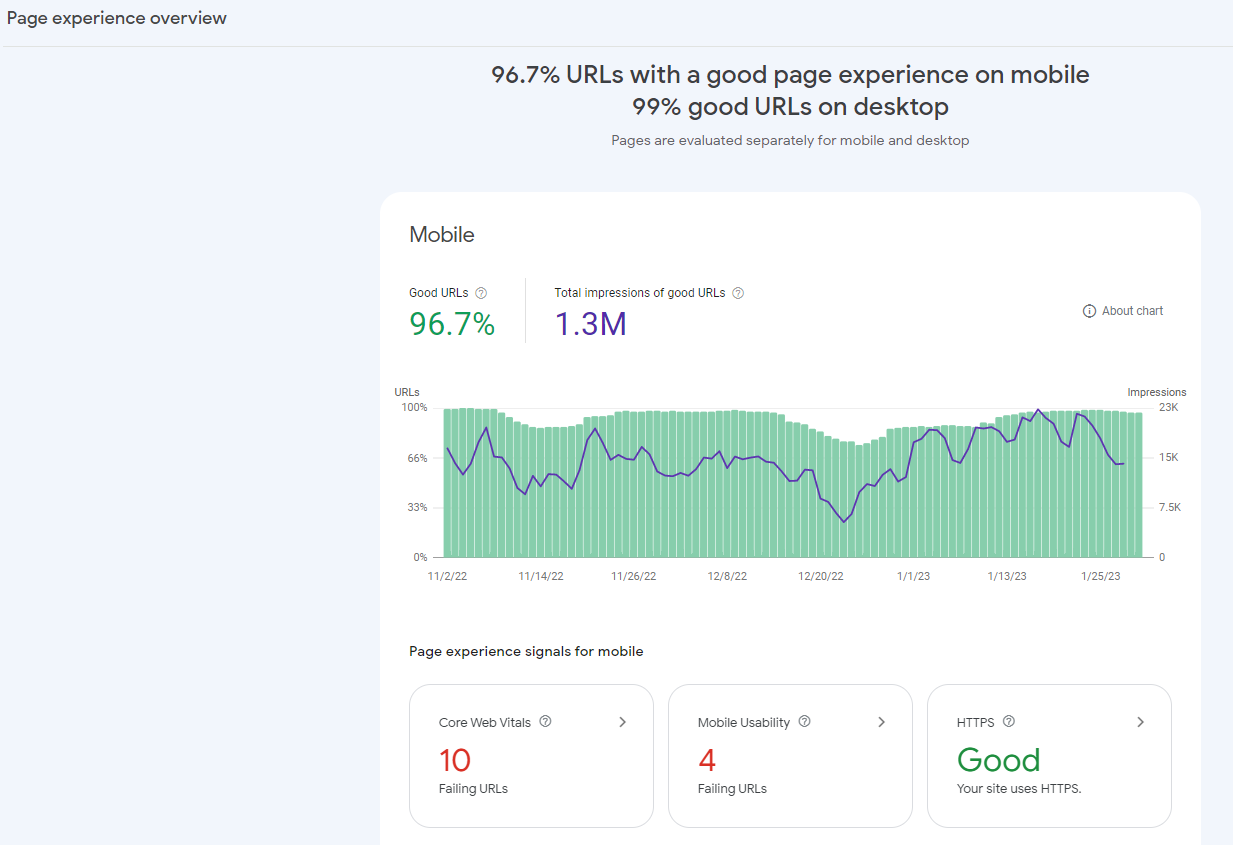Open the Mobile Usability help icon
The image size is (1233, 845).
(804, 721)
